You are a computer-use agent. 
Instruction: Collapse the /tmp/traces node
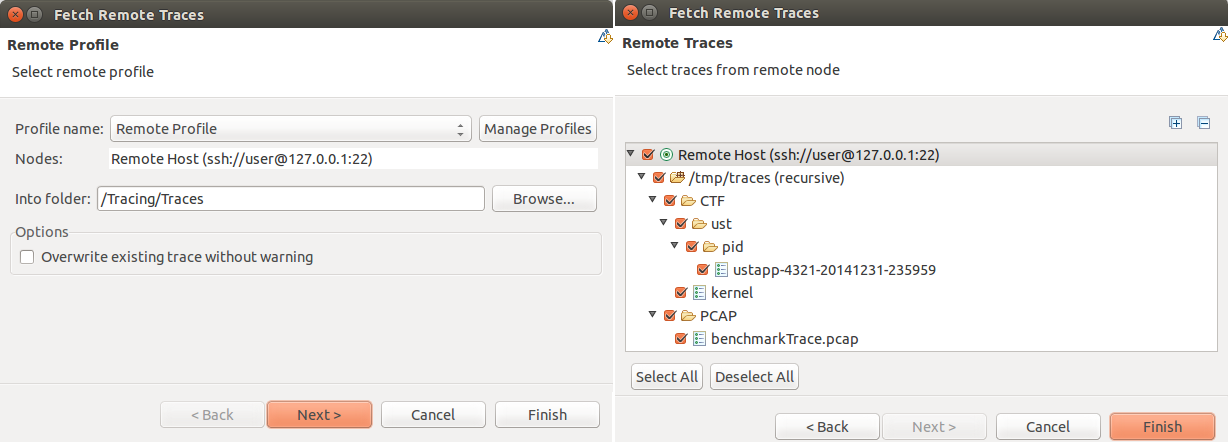(x=642, y=178)
